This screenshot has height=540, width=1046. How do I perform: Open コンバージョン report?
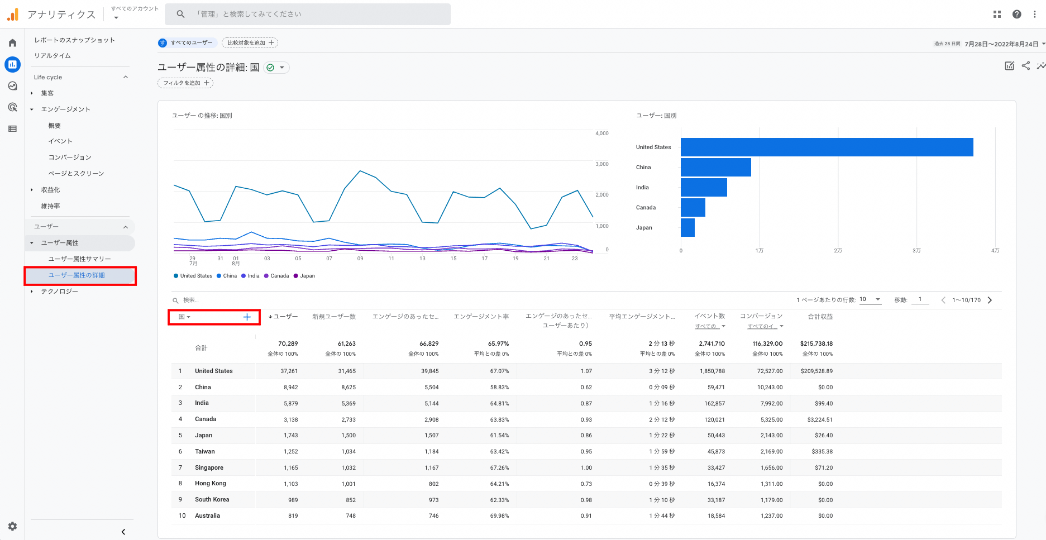coord(69,158)
